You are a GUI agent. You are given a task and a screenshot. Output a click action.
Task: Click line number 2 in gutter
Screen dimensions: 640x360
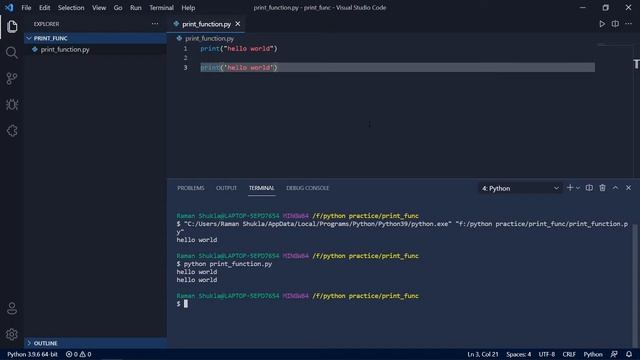185,58
